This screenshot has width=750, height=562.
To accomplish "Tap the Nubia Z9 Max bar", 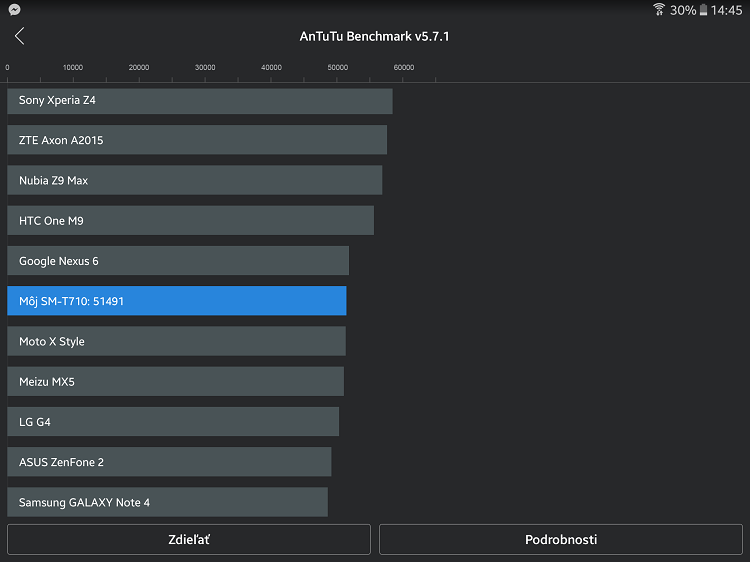I will click(x=194, y=181).
